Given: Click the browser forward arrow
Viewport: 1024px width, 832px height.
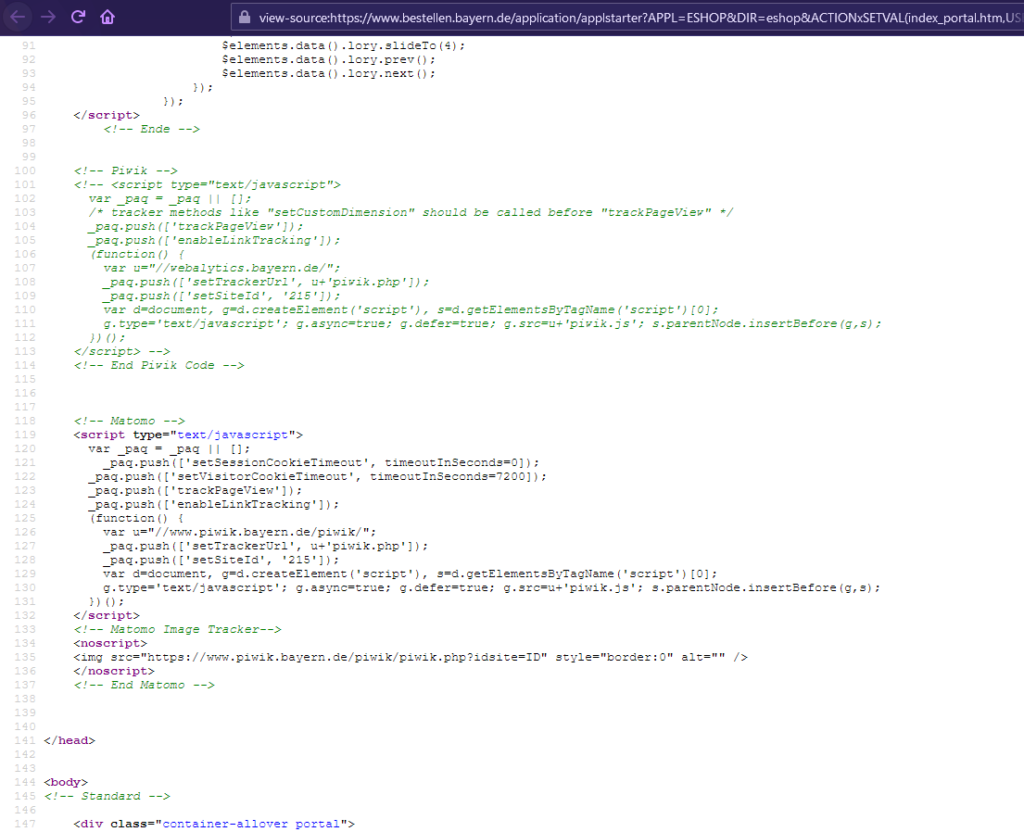Looking at the screenshot, I should pyautogui.click(x=48, y=17).
